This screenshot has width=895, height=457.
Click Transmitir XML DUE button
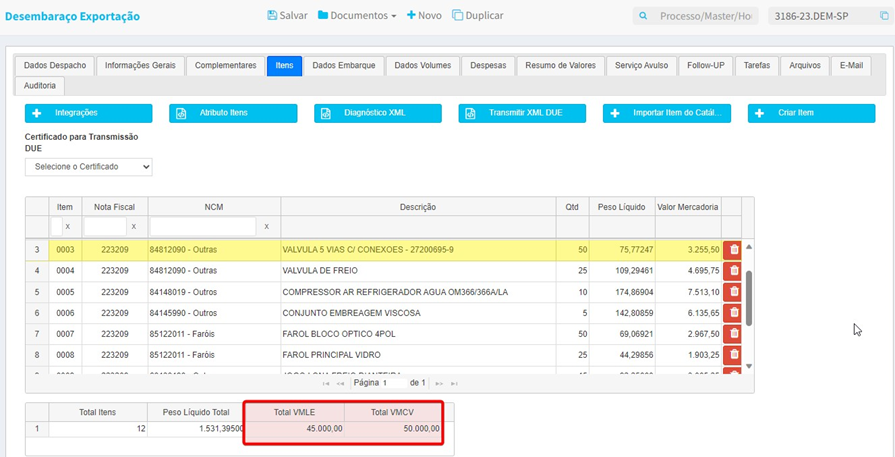click(x=522, y=113)
